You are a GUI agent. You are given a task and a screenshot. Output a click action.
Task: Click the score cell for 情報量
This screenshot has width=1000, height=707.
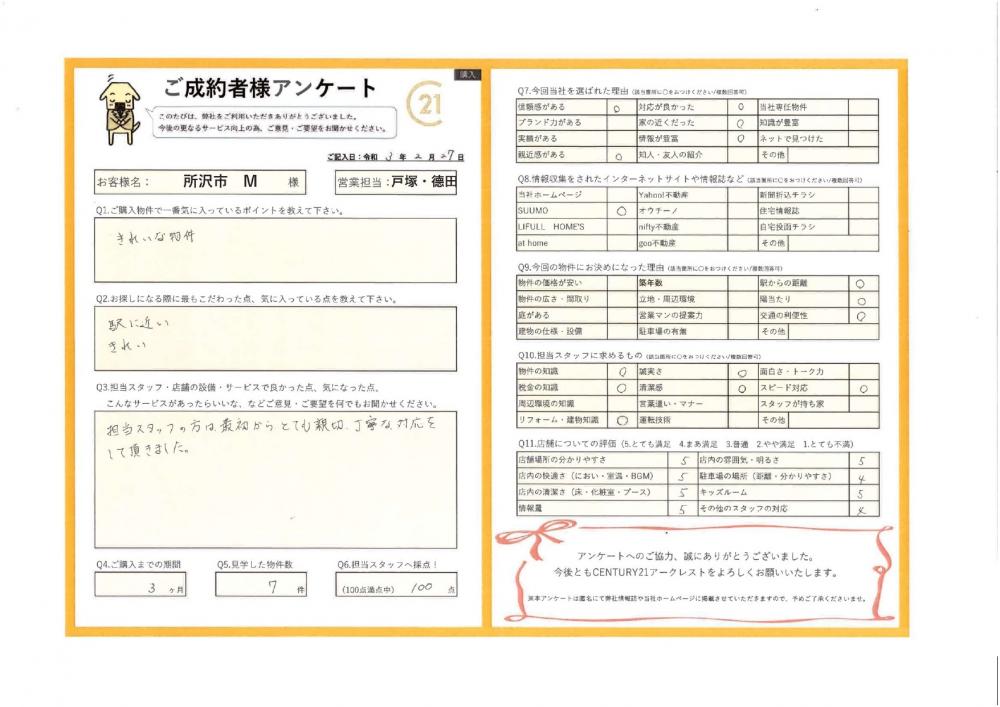[682, 509]
